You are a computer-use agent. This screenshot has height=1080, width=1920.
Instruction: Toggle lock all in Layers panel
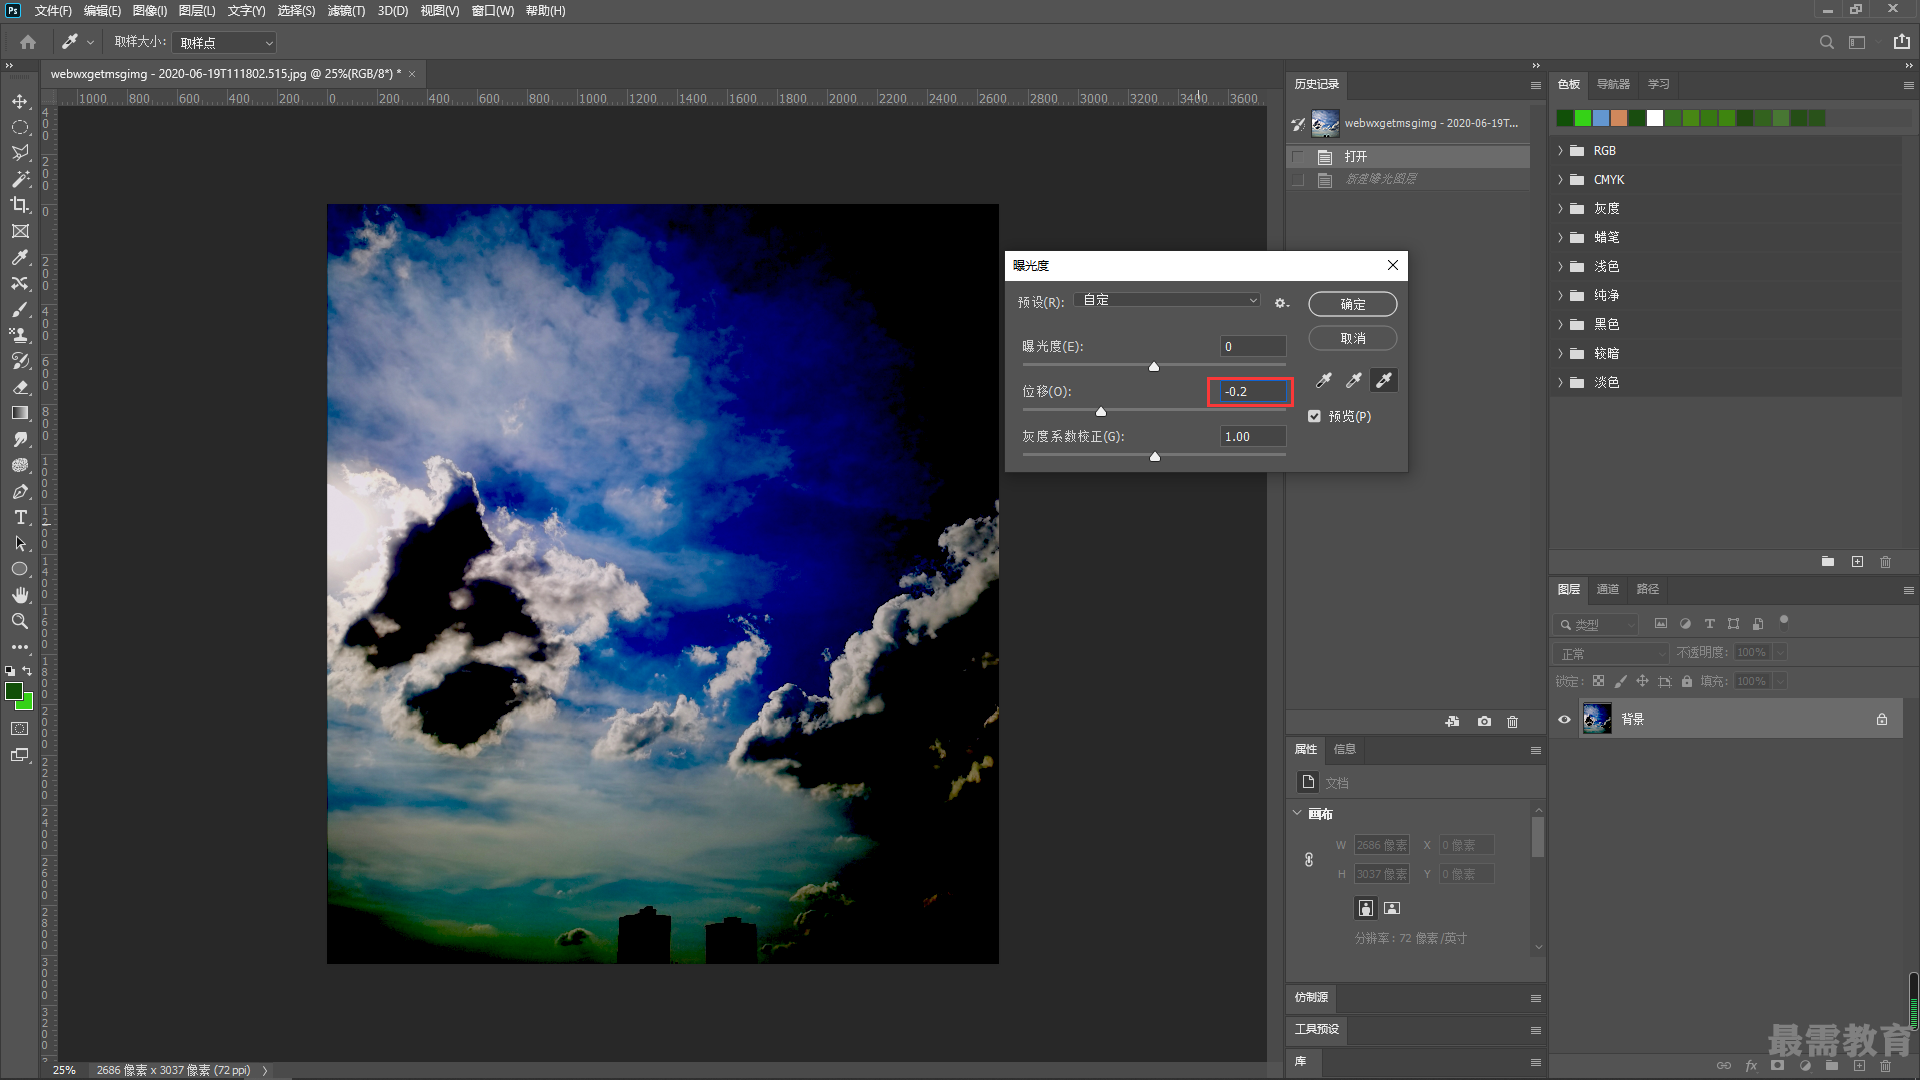pyautogui.click(x=1687, y=681)
